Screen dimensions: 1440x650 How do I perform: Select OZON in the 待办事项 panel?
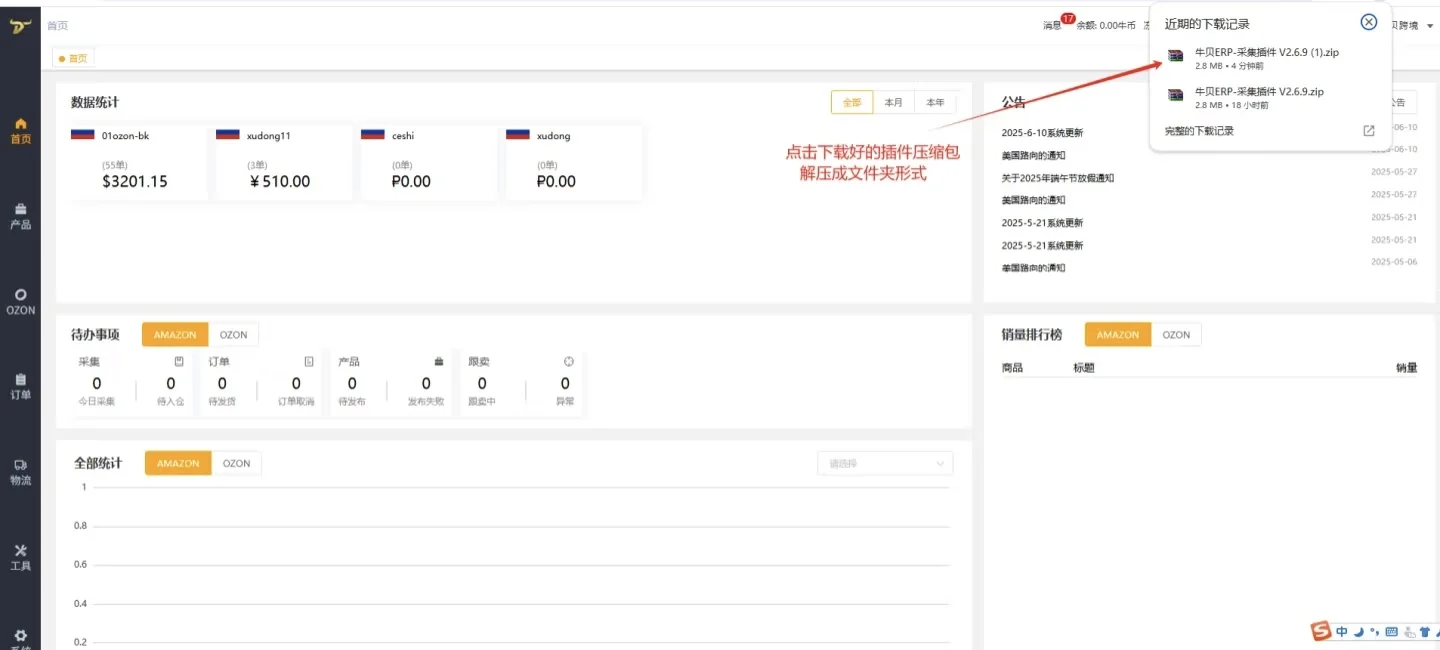tap(234, 335)
